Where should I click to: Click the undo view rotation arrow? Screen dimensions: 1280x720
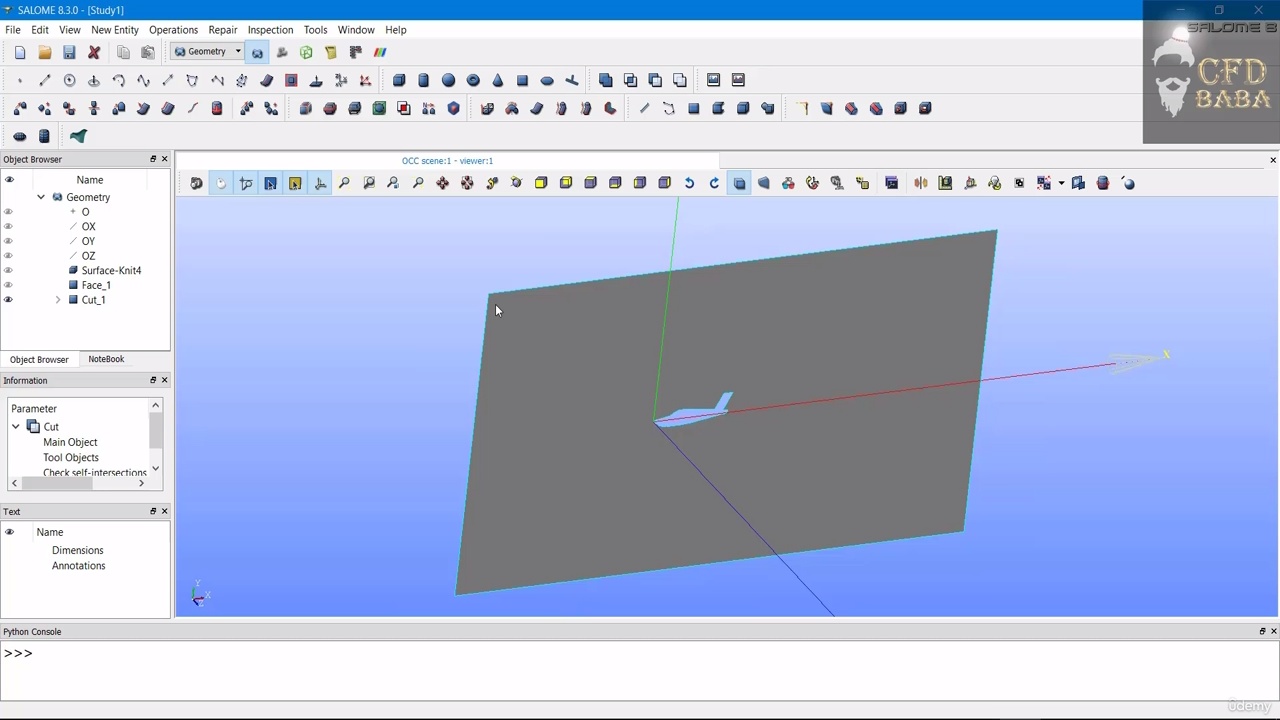(x=689, y=183)
